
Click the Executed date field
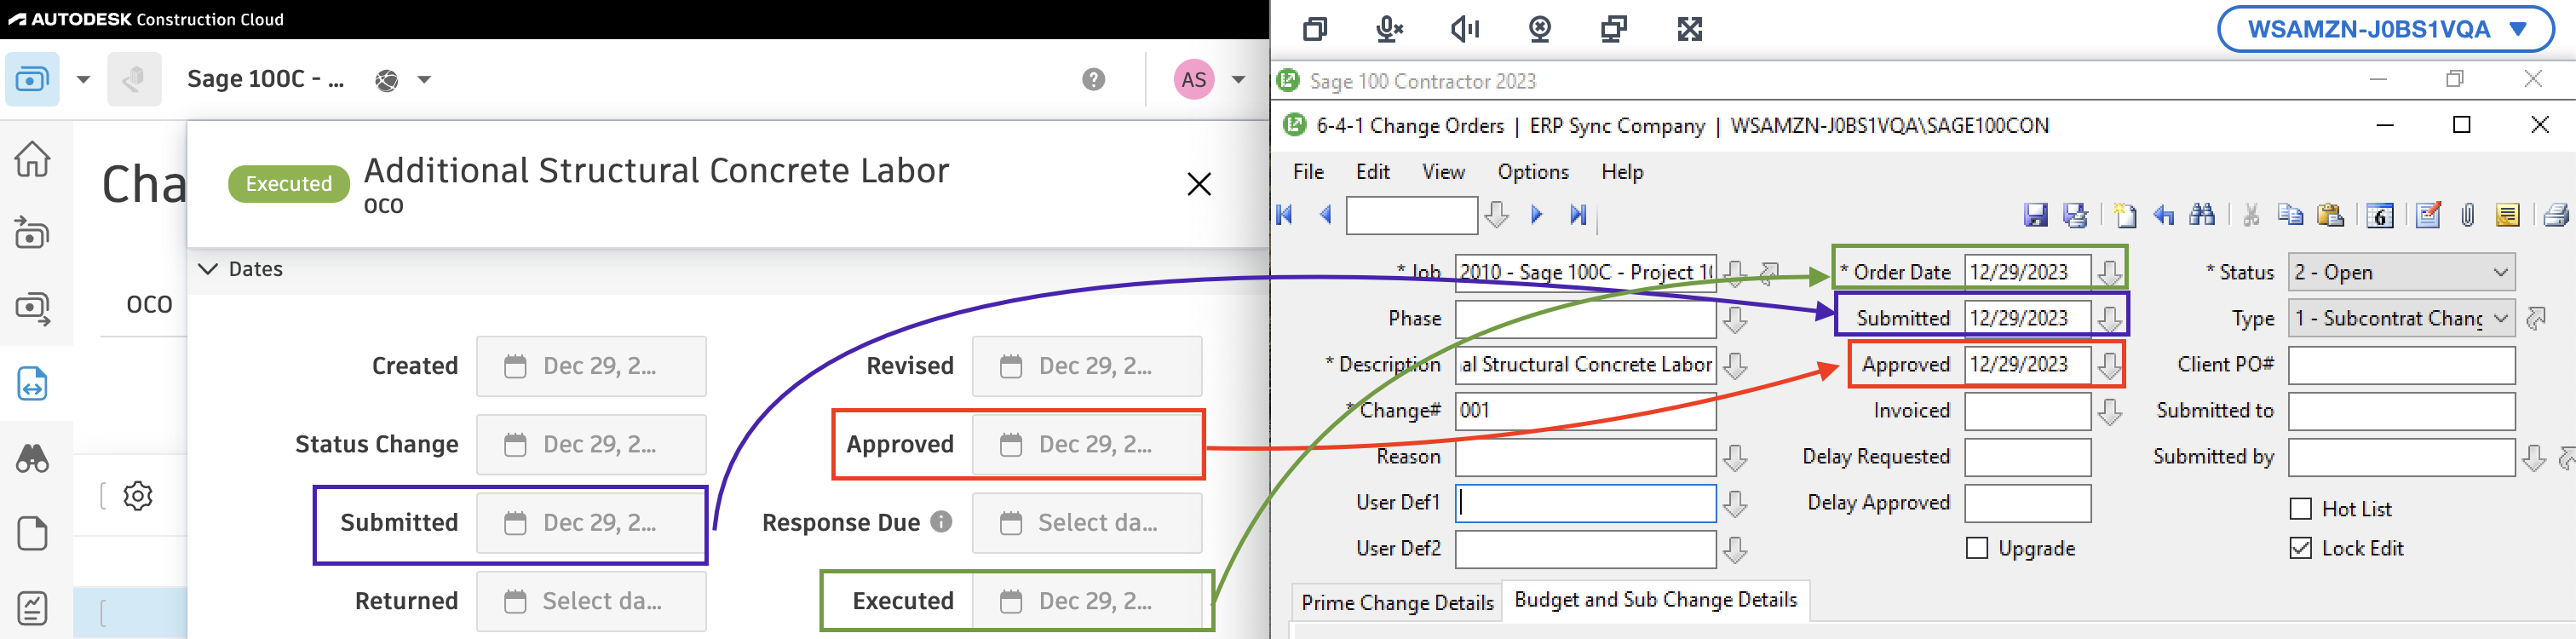click(x=1087, y=601)
